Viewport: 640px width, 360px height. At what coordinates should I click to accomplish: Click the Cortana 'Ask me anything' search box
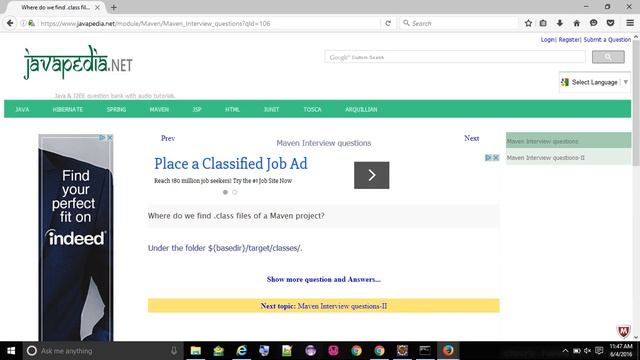[102, 351]
